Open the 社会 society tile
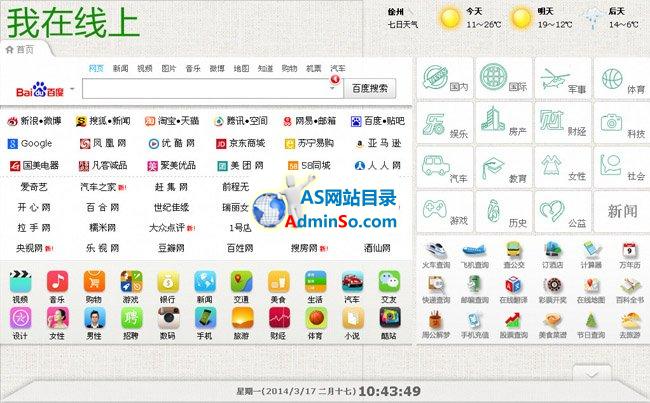Screen dimensions: 650x403 coord(622,168)
